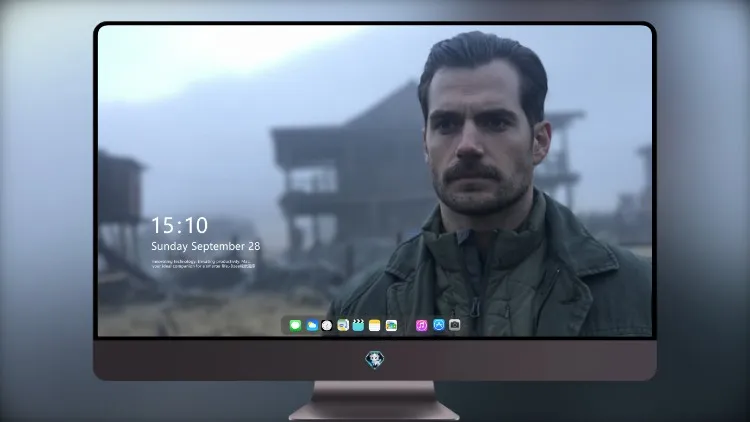Screen dimensions: 750x422
Task: Open the yellow Notes app in dock
Action: coord(375,325)
